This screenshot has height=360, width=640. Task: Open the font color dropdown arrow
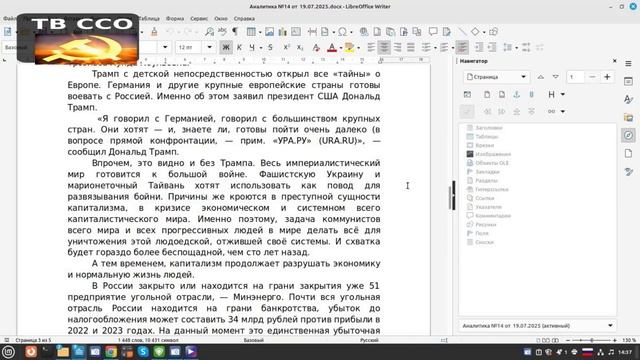click(x=341, y=48)
